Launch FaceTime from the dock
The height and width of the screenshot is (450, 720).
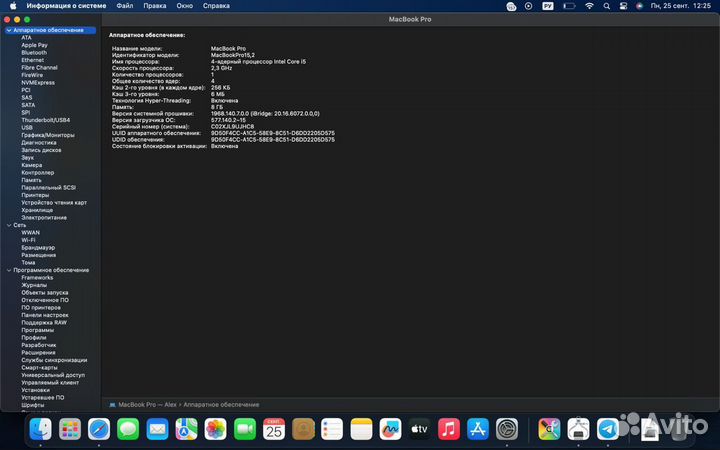pyautogui.click(x=245, y=429)
